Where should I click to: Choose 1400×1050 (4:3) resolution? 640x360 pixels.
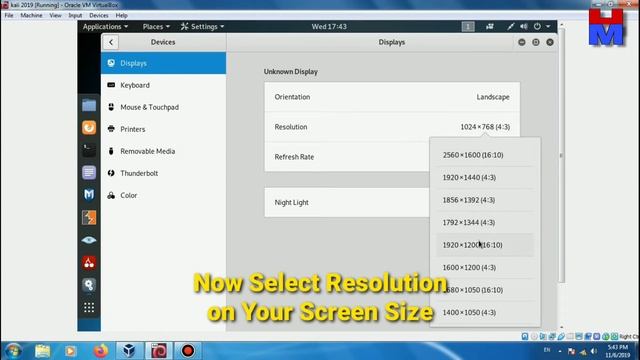pos(485,312)
